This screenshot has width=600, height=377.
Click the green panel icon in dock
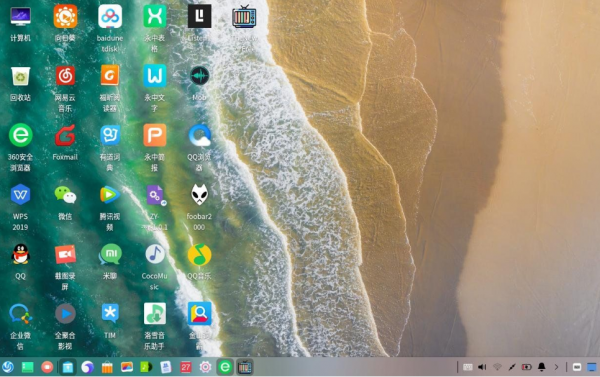coord(28,367)
